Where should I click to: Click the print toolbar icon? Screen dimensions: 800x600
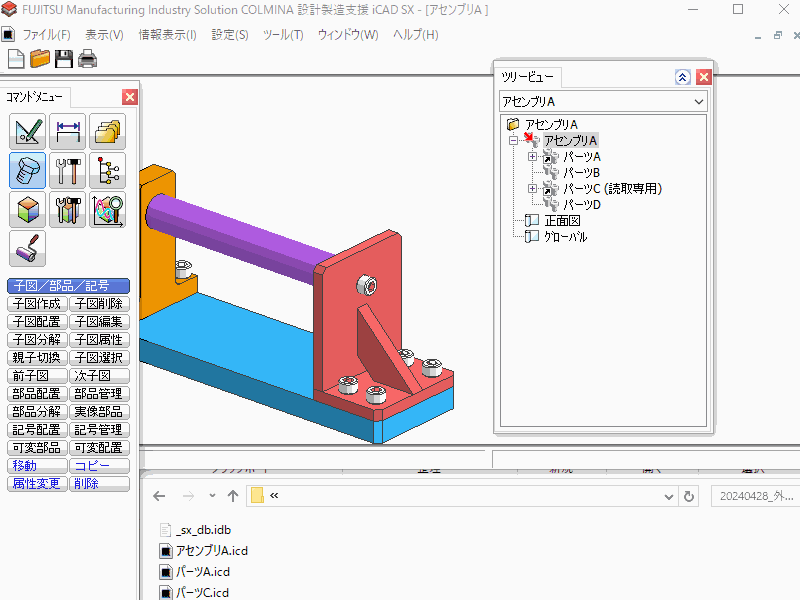88,59
